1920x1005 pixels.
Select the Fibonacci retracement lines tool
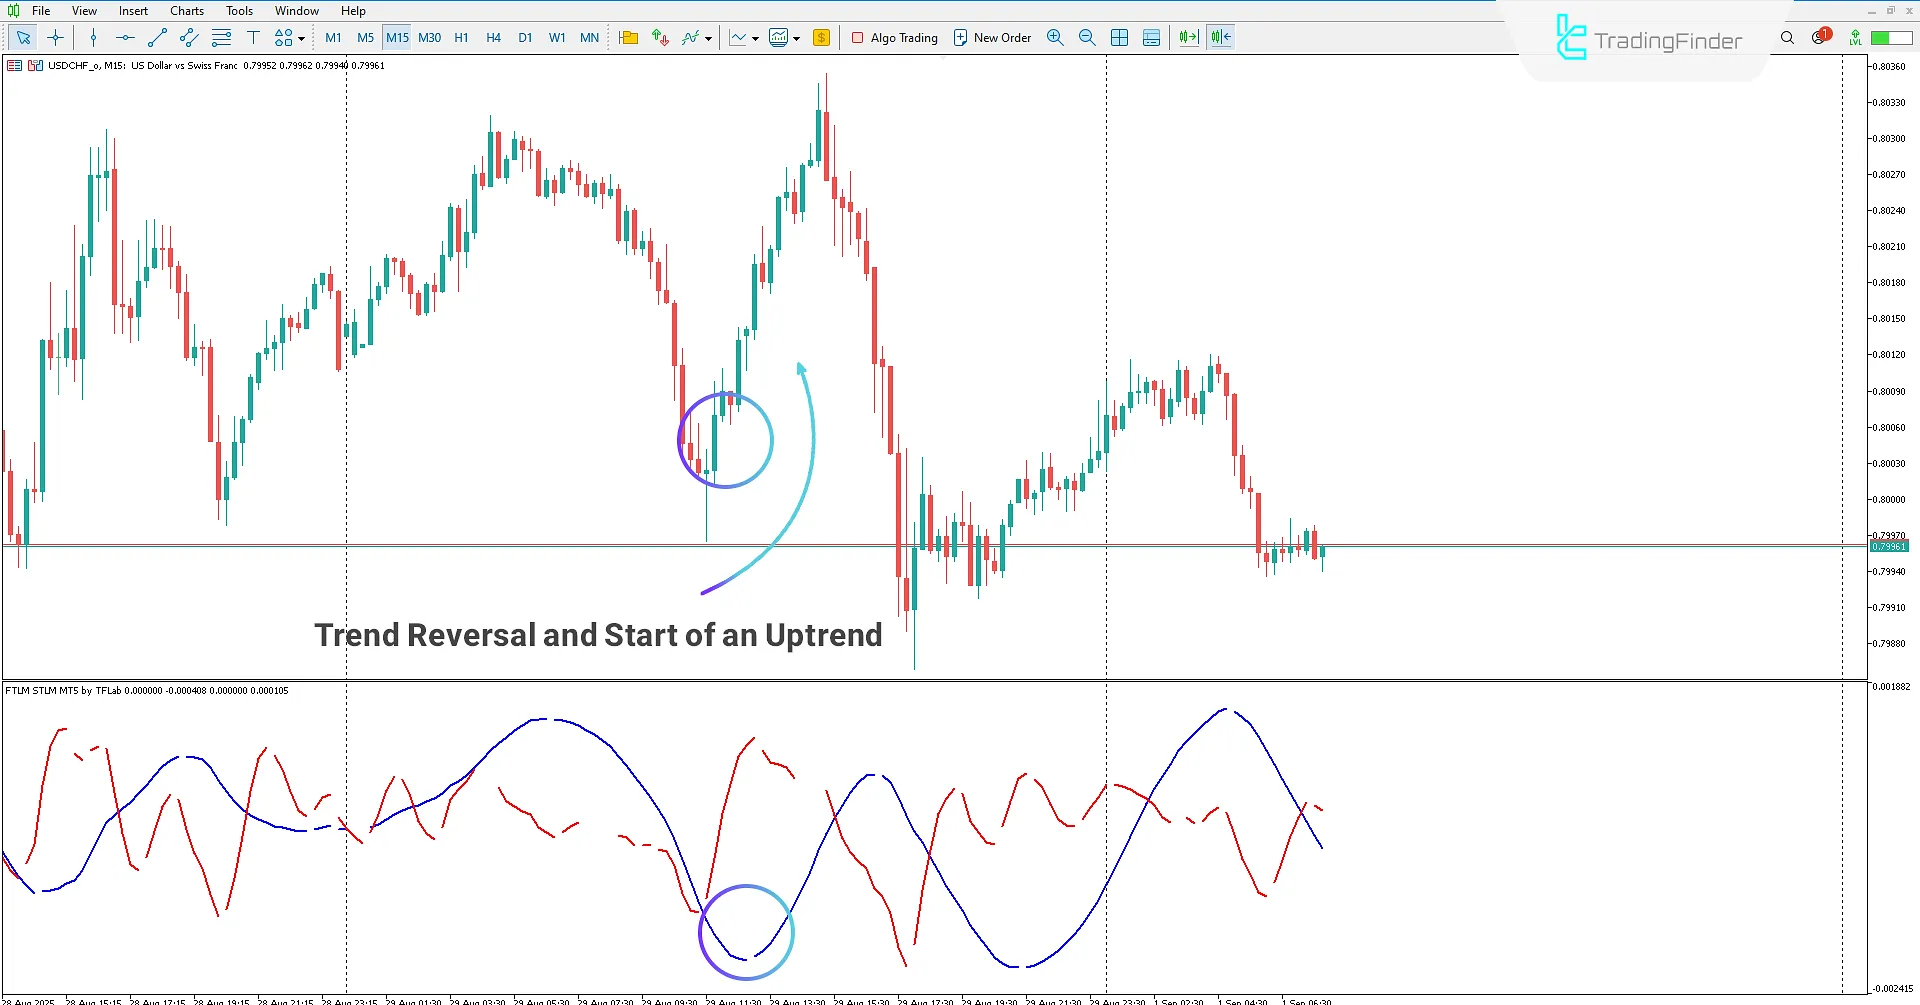click(x=221, y=38)
